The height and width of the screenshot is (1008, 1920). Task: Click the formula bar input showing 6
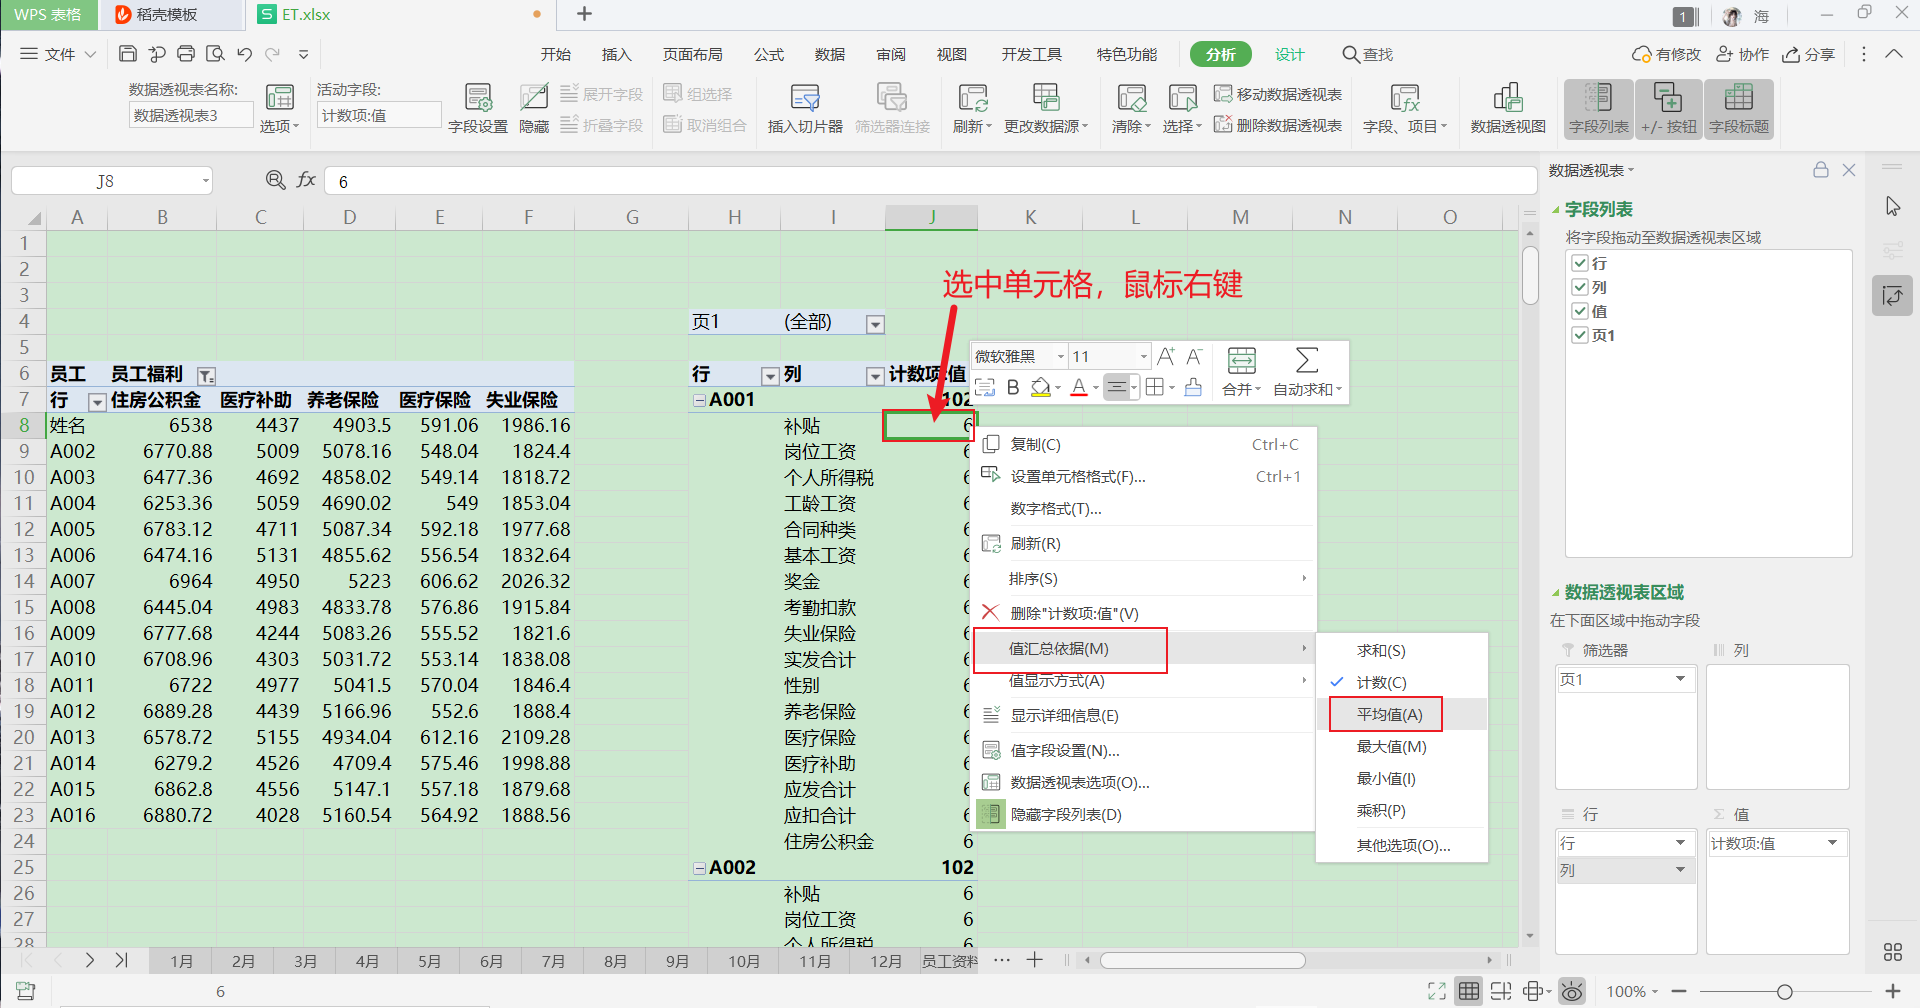point(930,181)
